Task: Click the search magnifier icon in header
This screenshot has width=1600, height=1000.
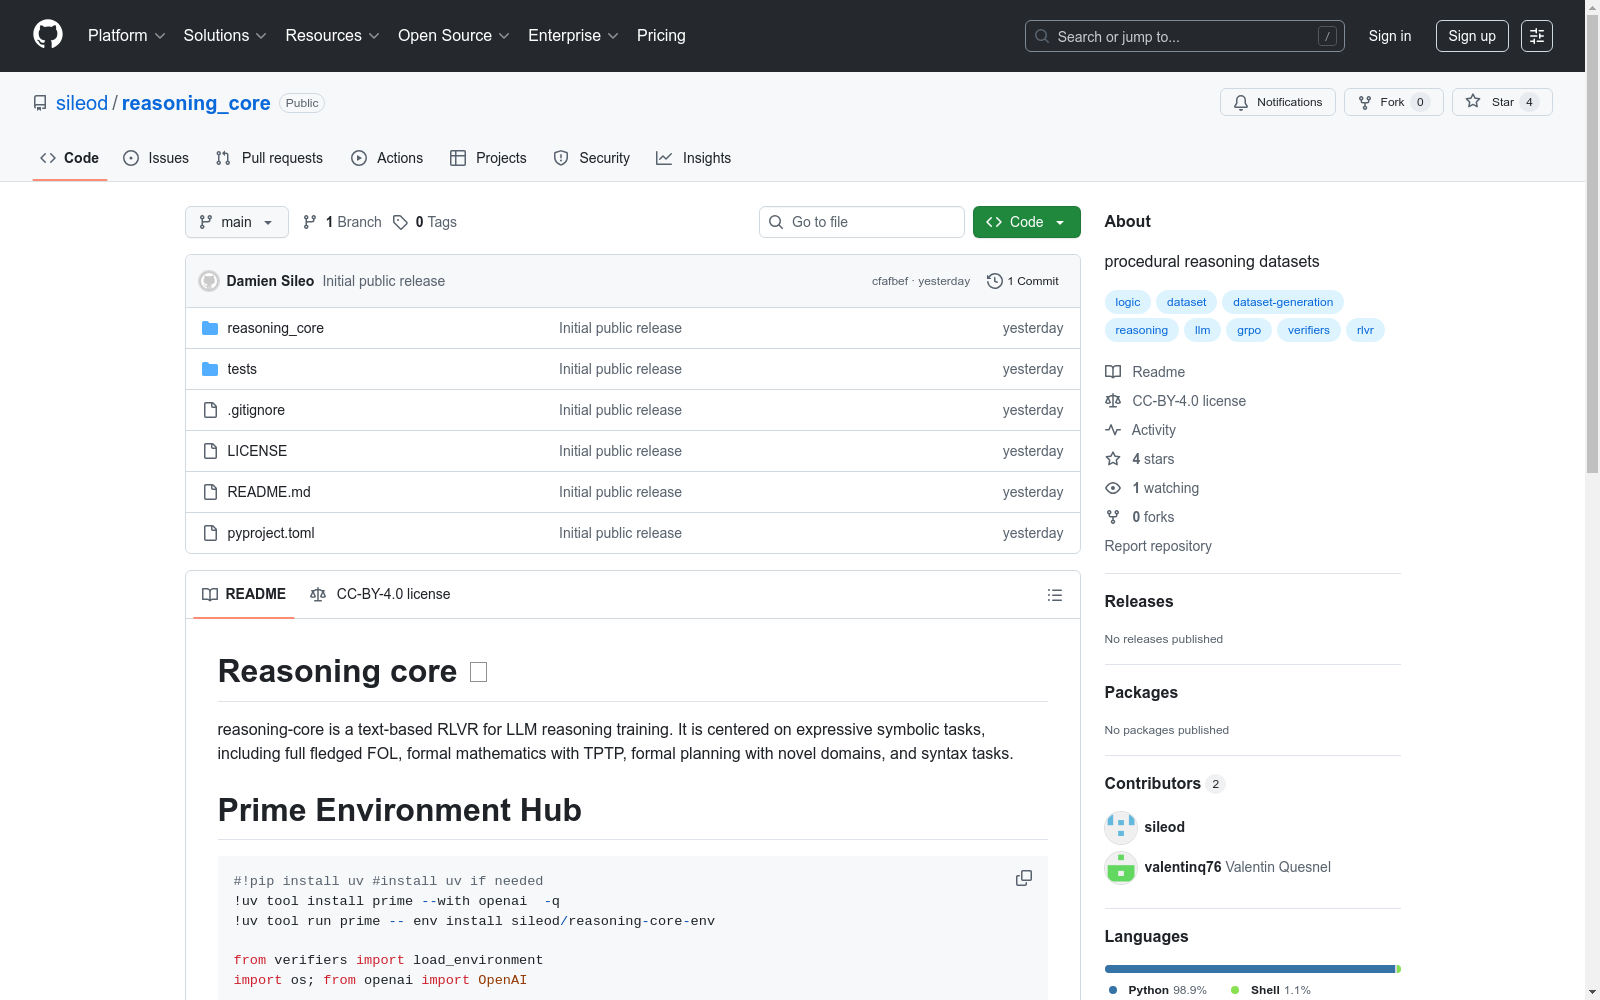Action: [1042, 36]
